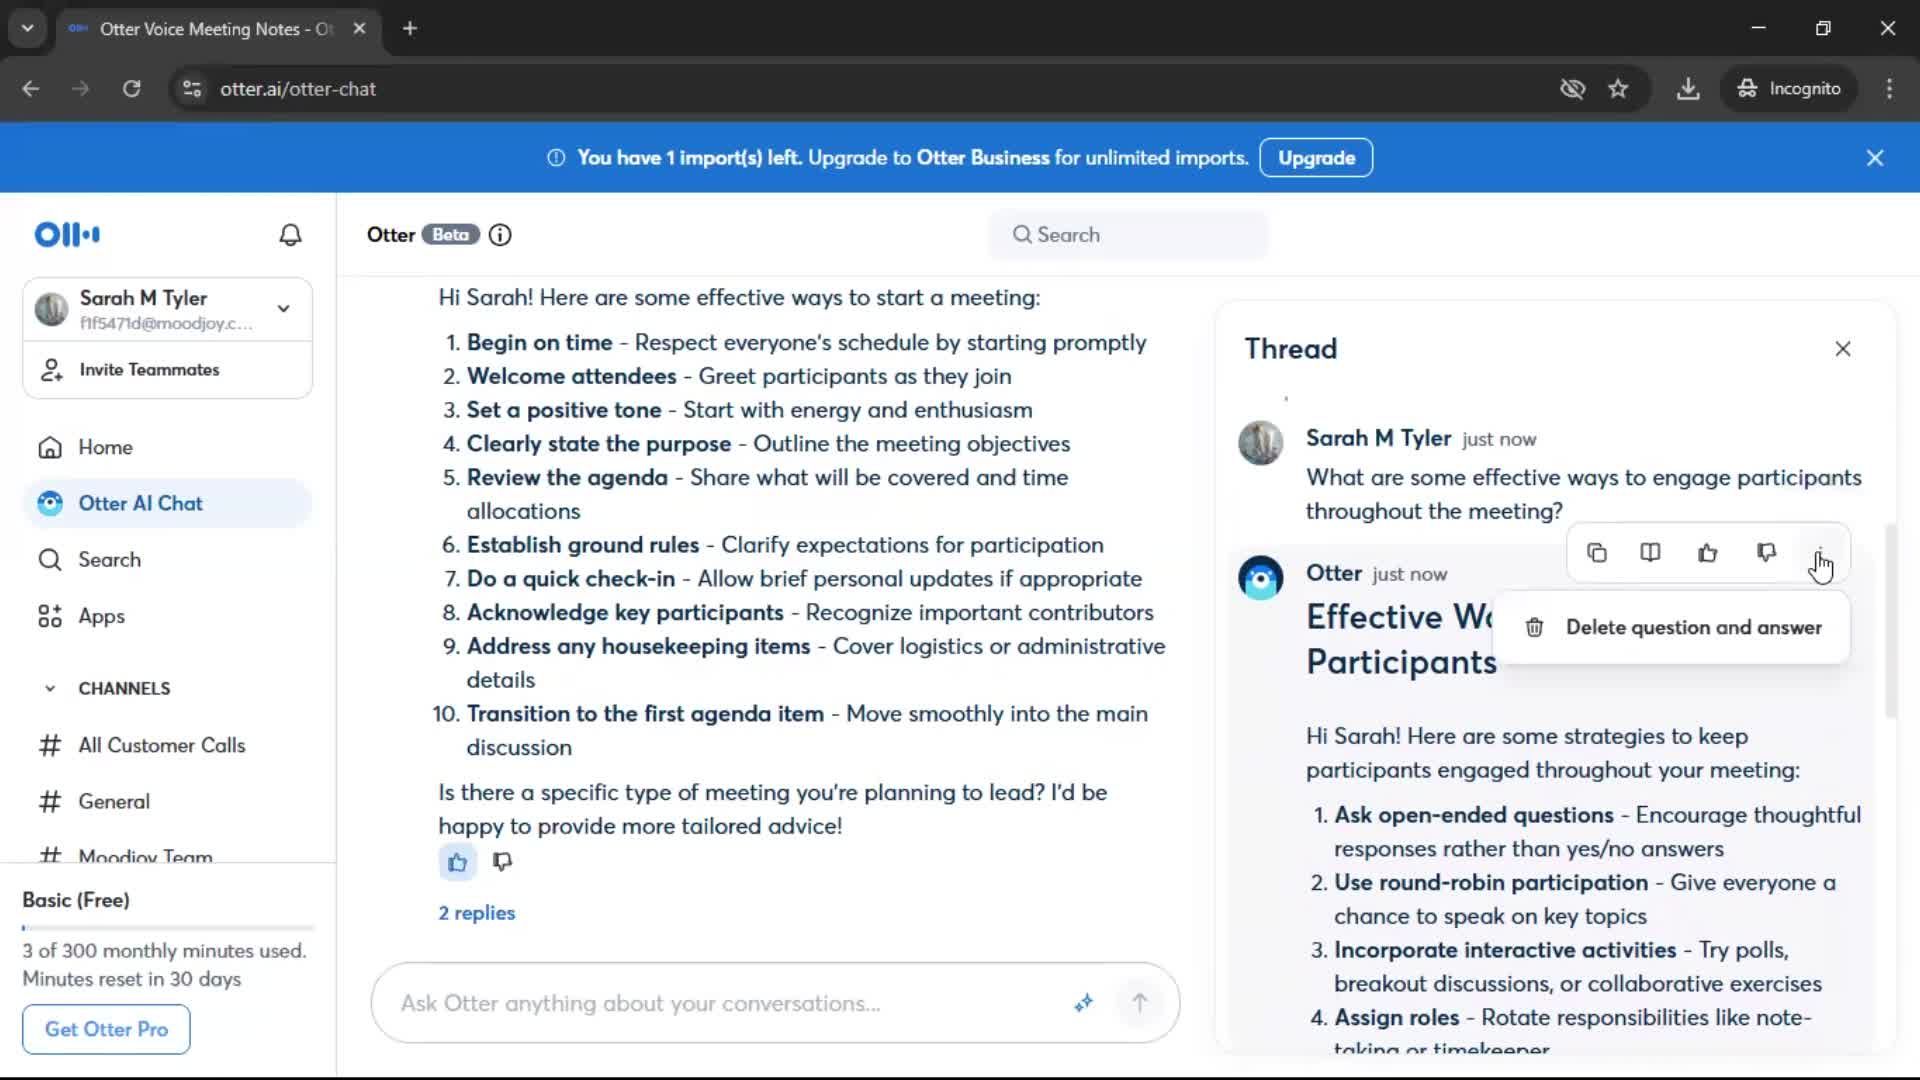Screen dimensions: 1920x1080
Task: Copy the thread answer
Action: pos(1597,553)
